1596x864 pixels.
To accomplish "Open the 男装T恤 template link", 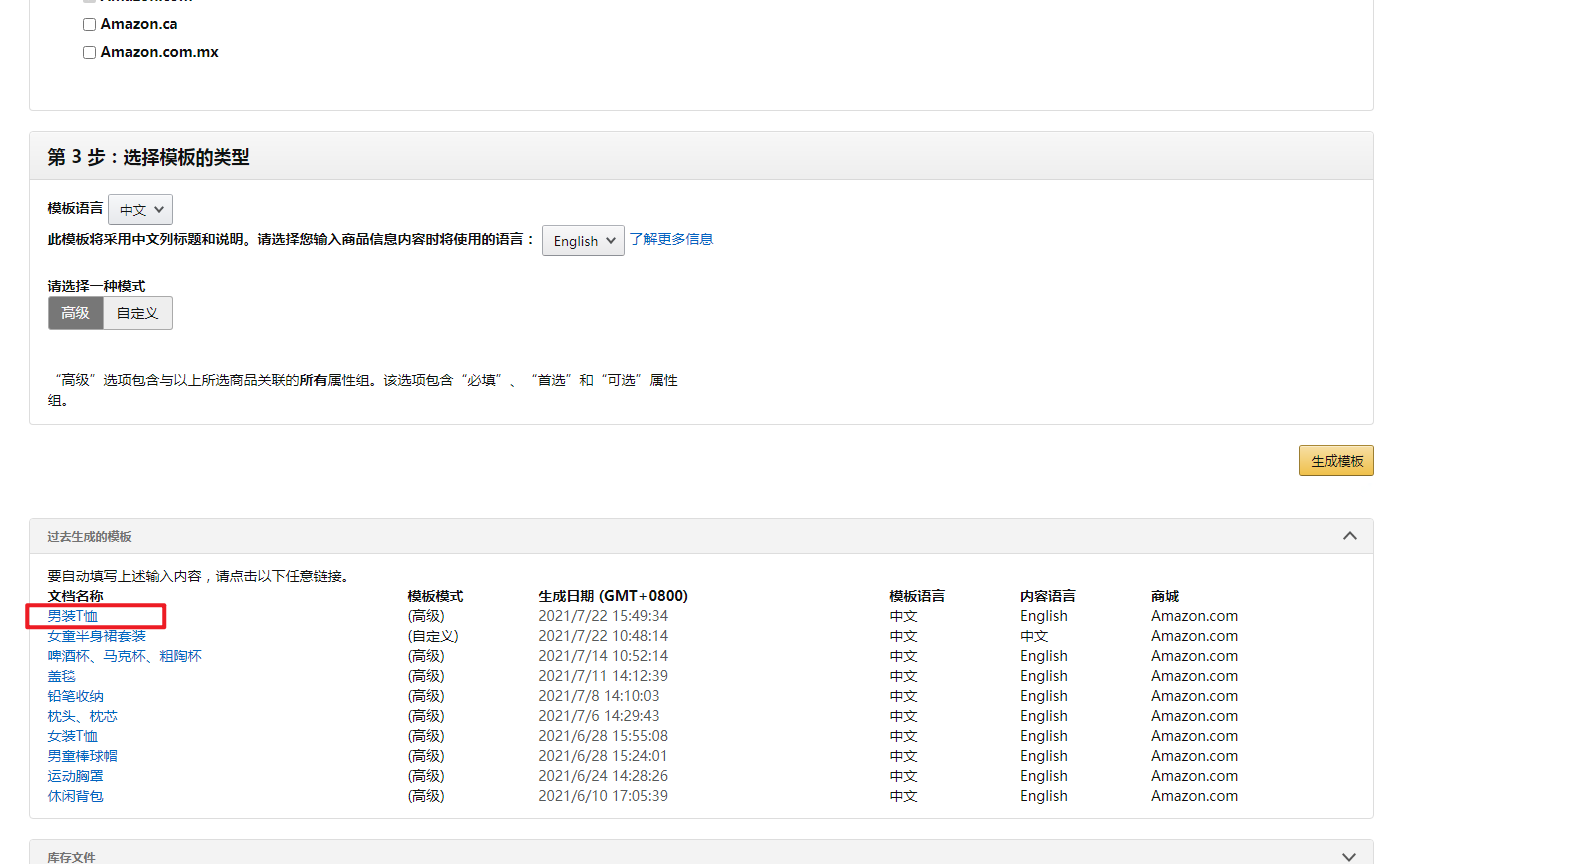I will coord(73,616).
